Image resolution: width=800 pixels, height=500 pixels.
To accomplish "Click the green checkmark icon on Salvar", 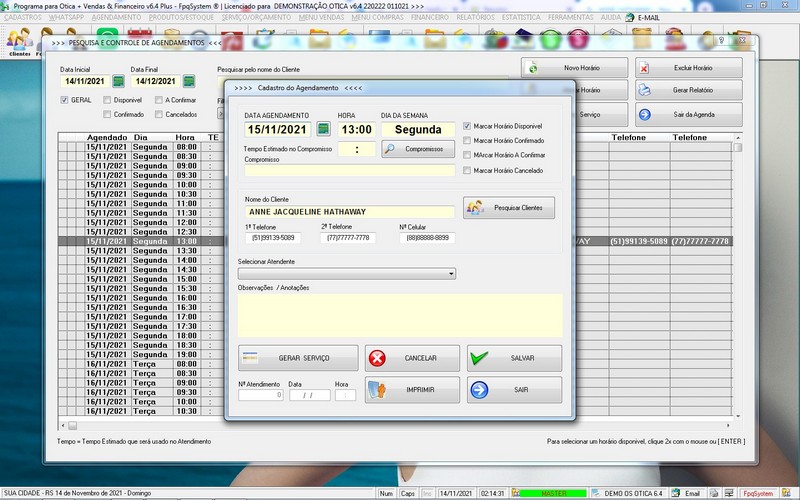I will (x=479, y=358).
